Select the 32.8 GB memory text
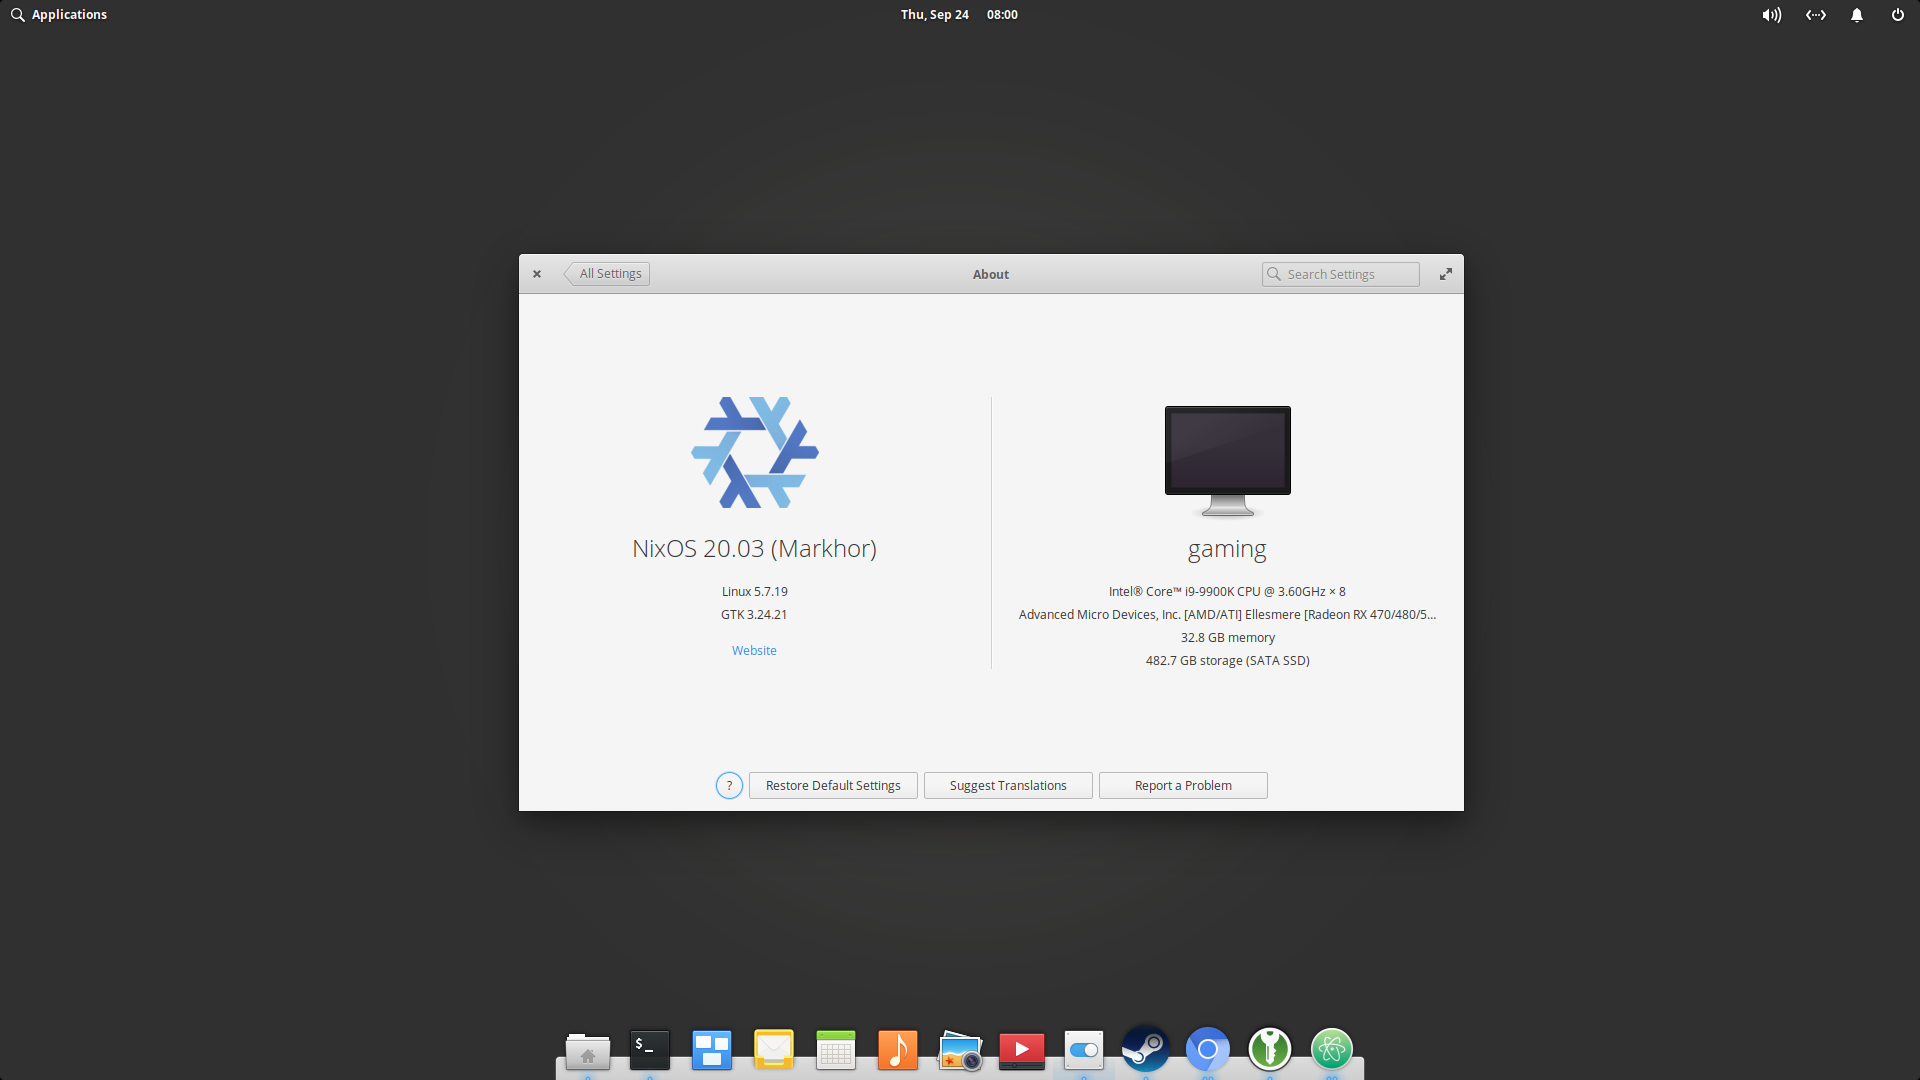This screenshot has width=1920, height=1080. click(x=1228, y=638)
